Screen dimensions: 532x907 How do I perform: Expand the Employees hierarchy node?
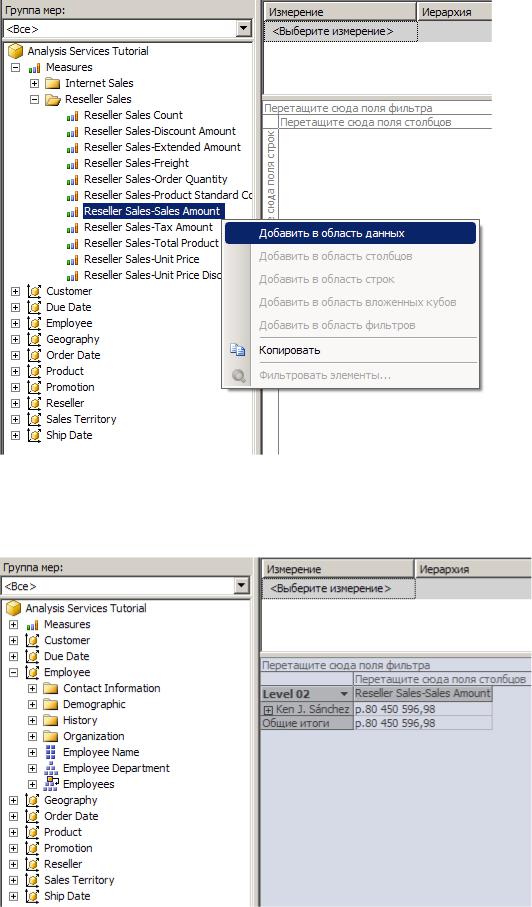pyautogui.click(x=32, y=784)
